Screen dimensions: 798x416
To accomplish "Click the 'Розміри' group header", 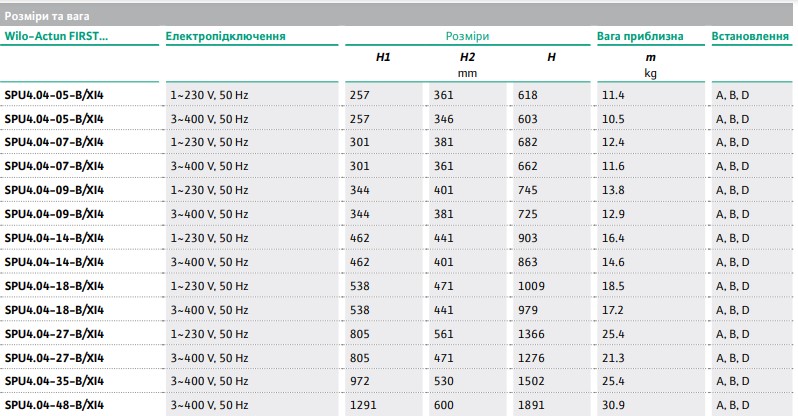I will 467,37.
